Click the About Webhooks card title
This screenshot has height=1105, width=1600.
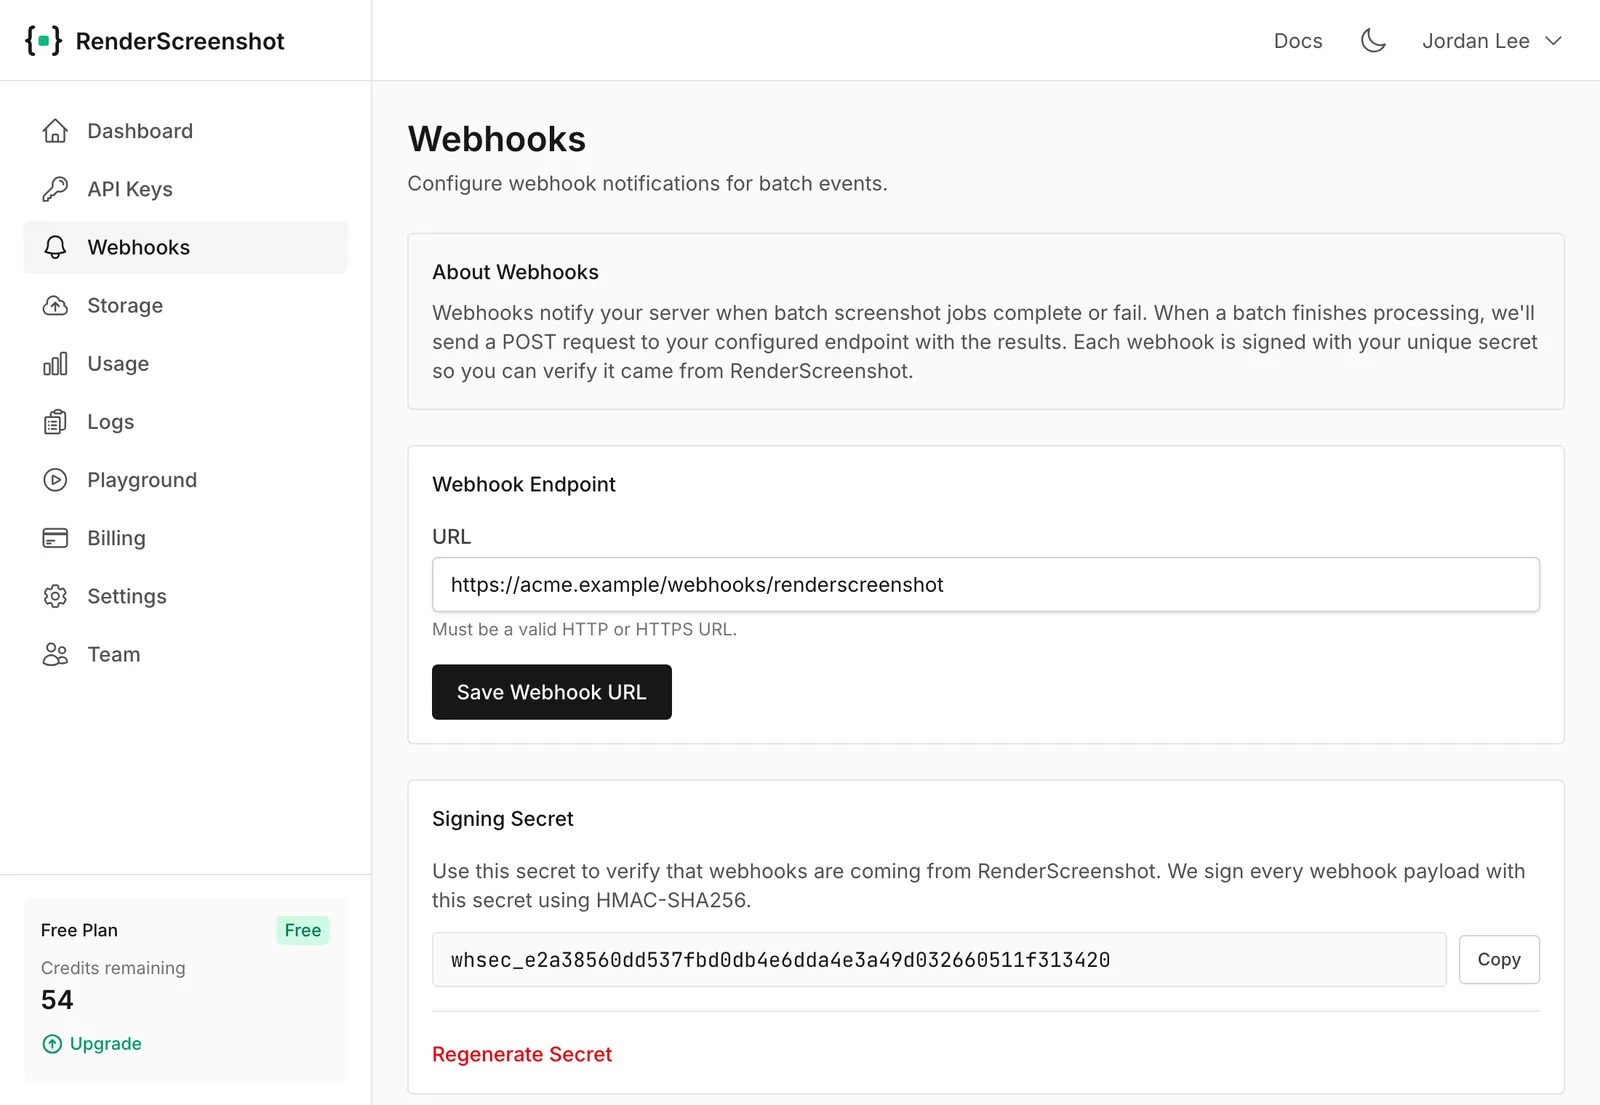tap(515, 272)
